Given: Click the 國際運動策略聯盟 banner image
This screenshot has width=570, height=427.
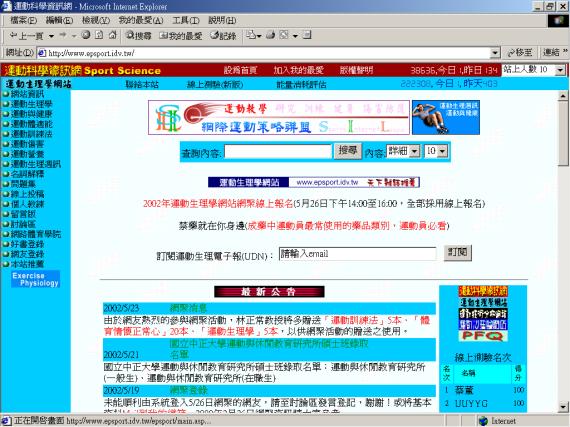Looking at the screenshot, I should pos(279,117).
